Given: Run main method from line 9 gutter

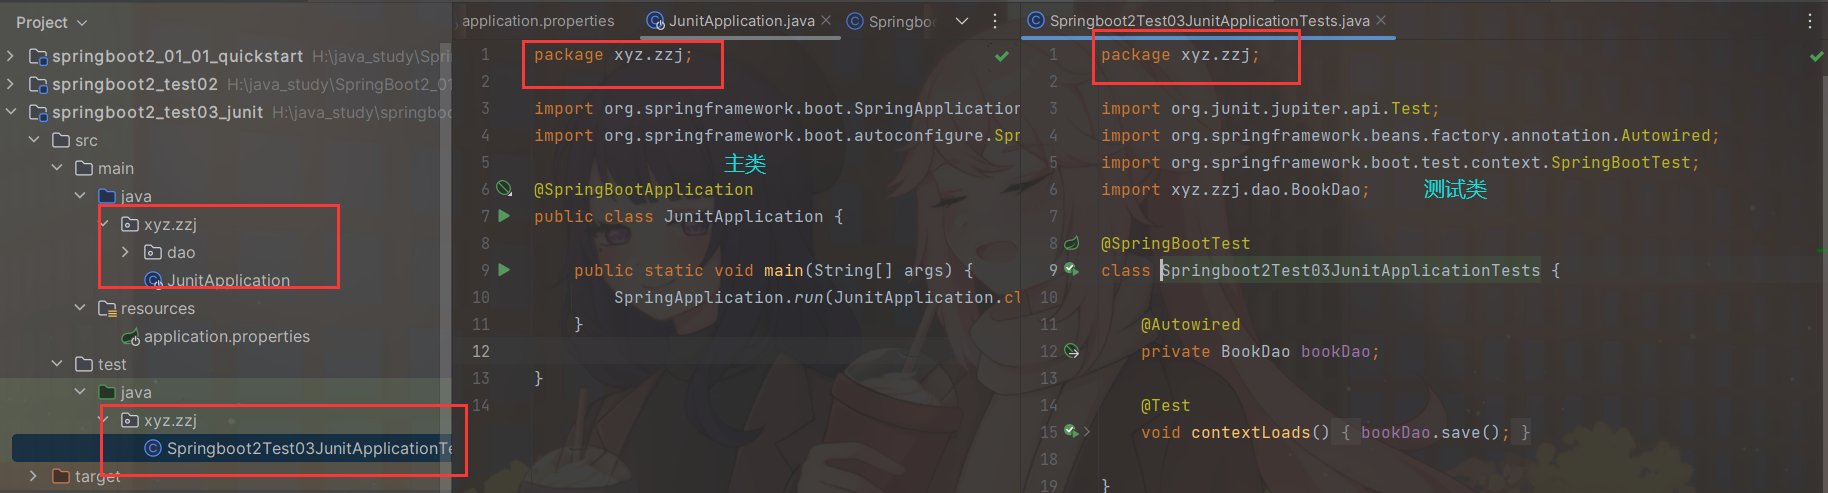Looking at the screenshot, I should tap(504, 270).
